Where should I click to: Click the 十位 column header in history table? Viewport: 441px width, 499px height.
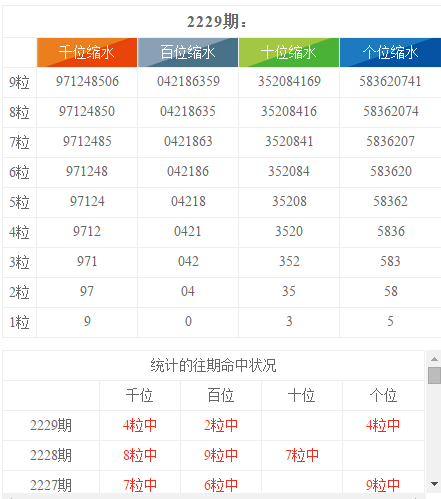point(302,395)
